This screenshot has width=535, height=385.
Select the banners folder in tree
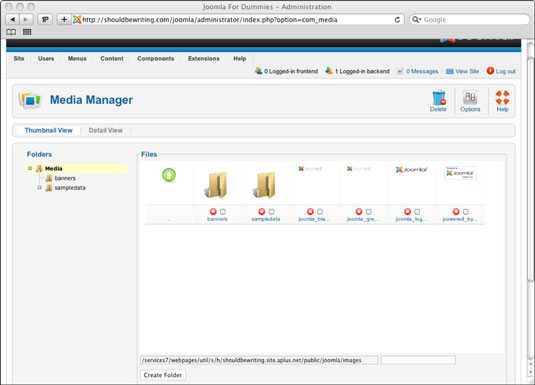coord(65,178)
